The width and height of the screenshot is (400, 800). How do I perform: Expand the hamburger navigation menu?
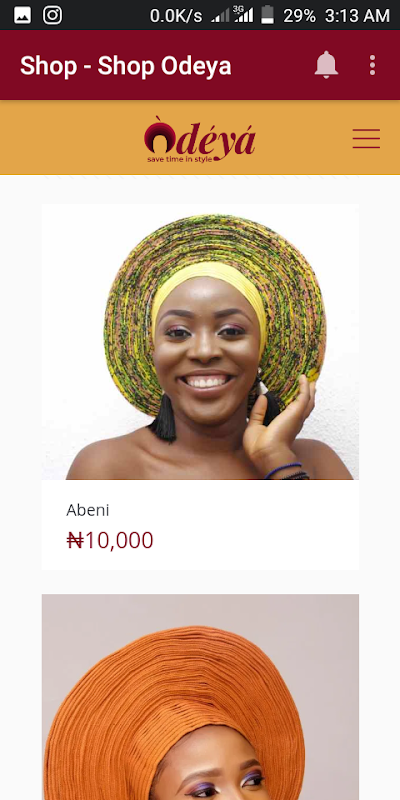(366, 139)
